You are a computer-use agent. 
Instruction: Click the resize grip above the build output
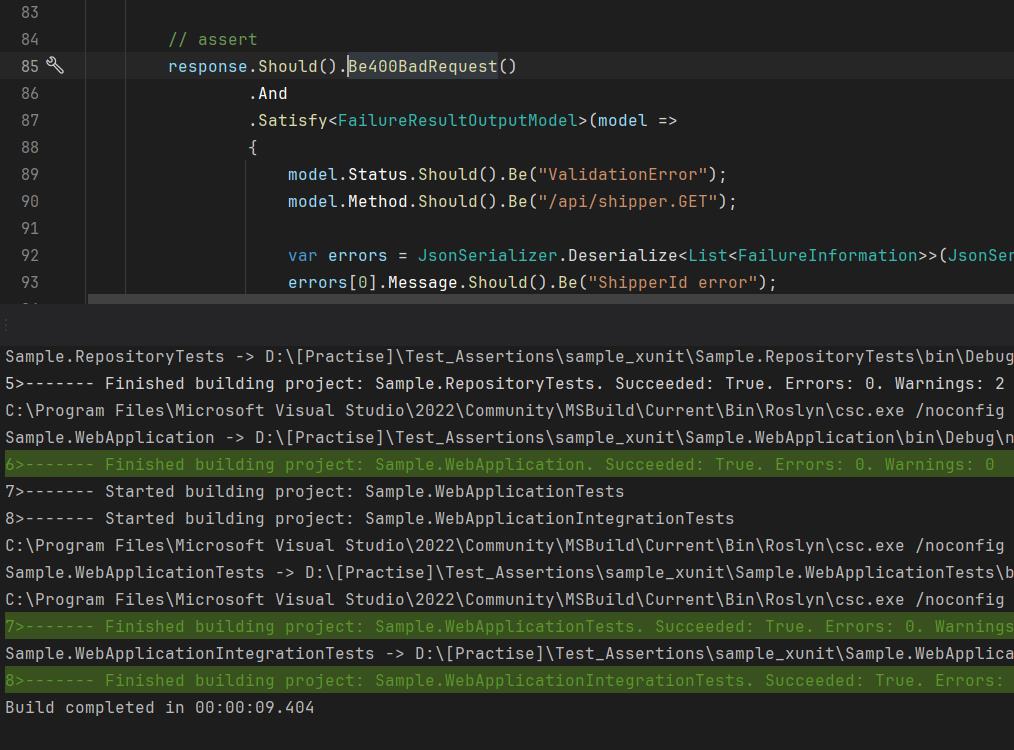coord(6,325)
